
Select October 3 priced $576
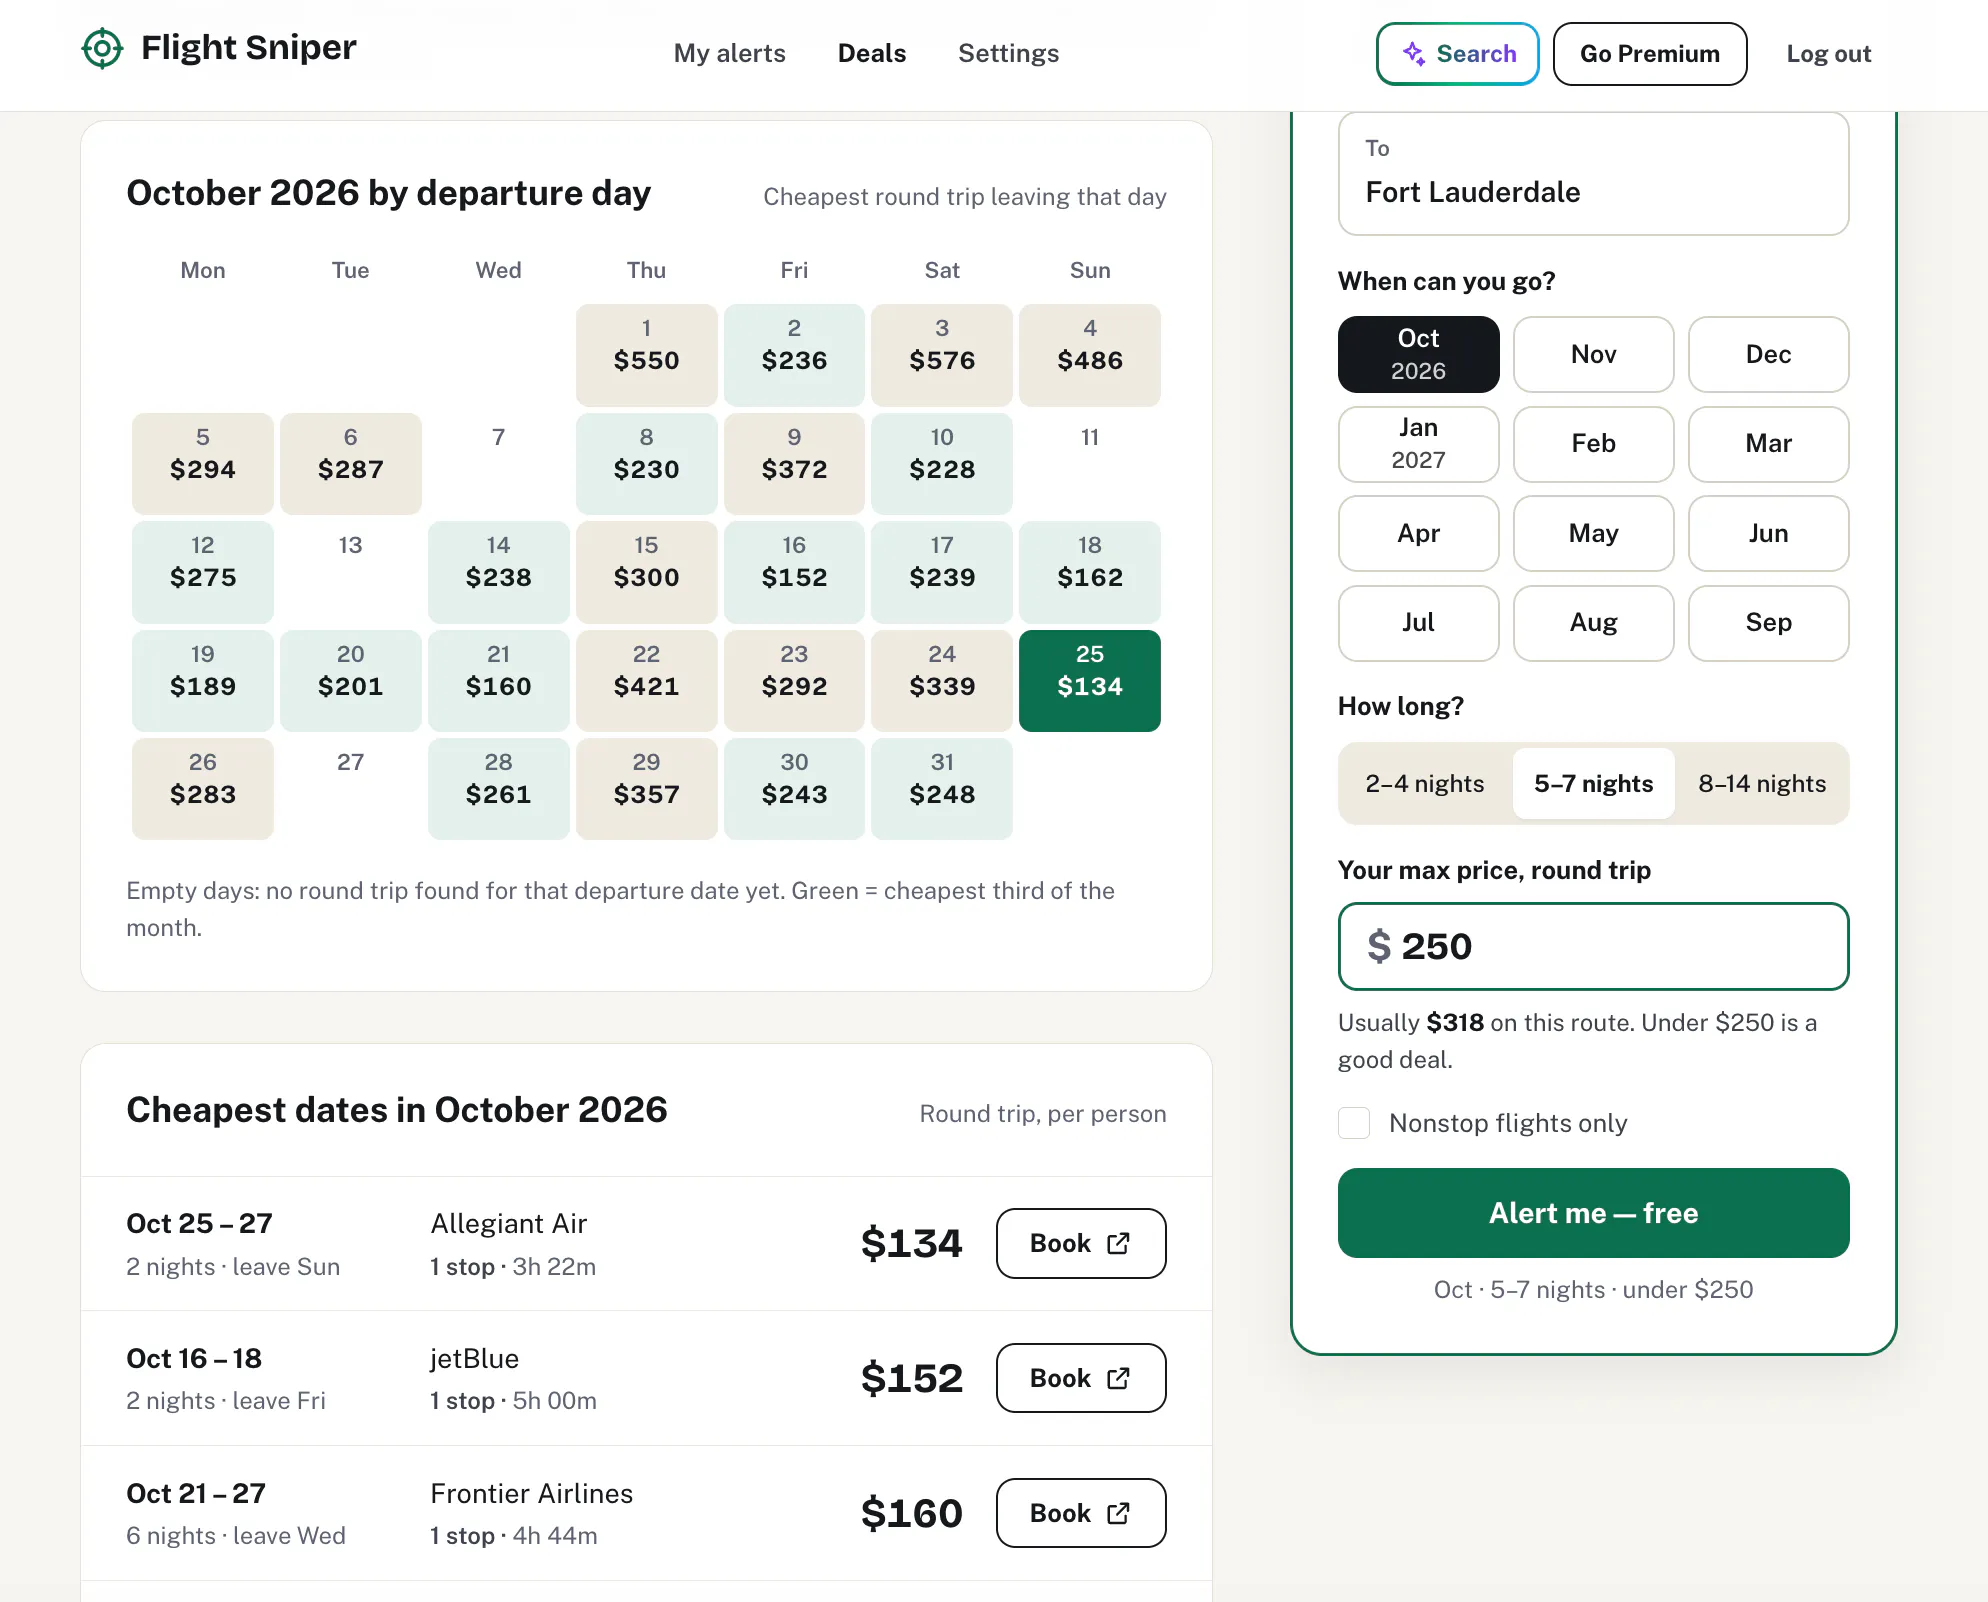coord(941,355)
